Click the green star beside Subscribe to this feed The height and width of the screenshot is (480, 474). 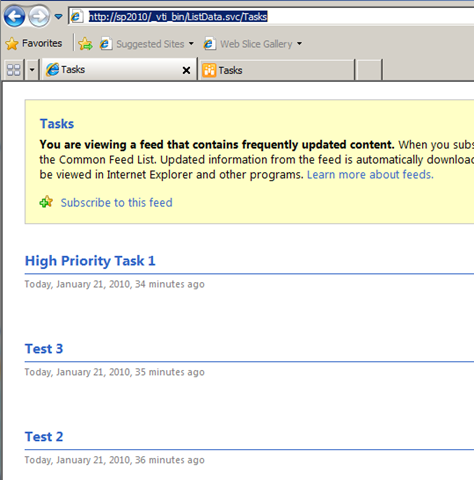[46, 202]
